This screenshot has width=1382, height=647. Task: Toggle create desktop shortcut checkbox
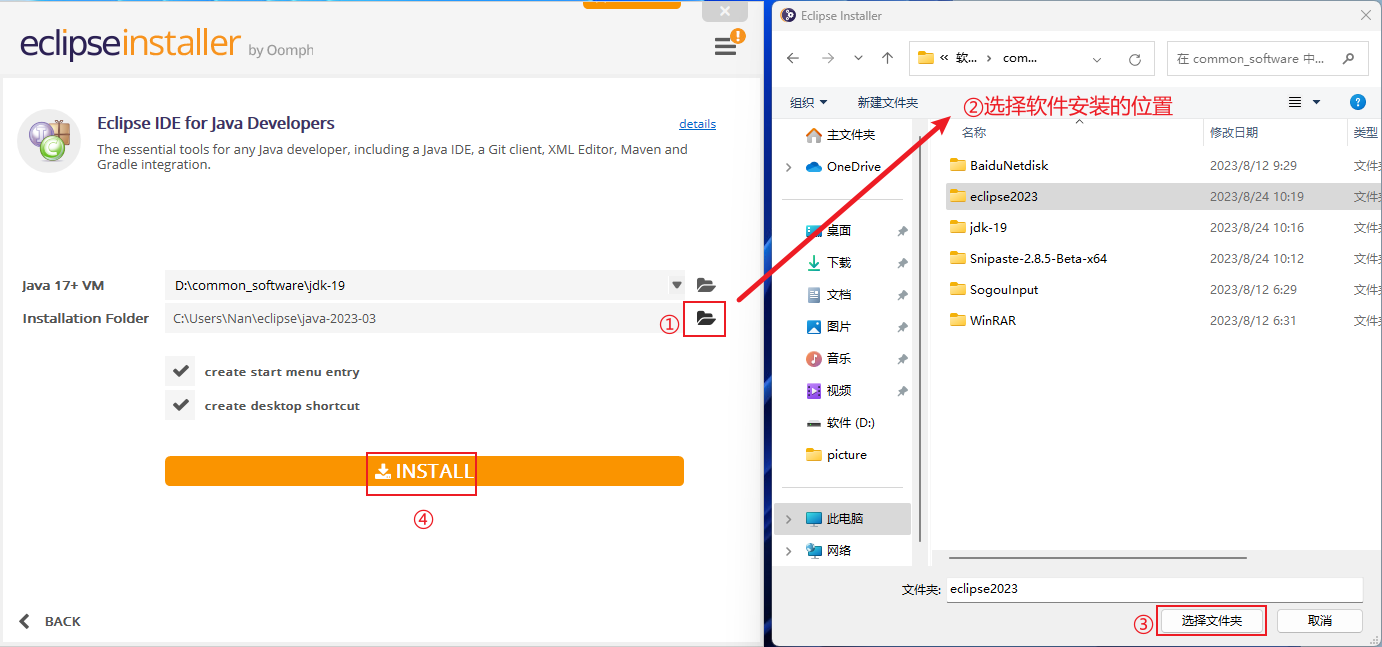coord(180,405)
